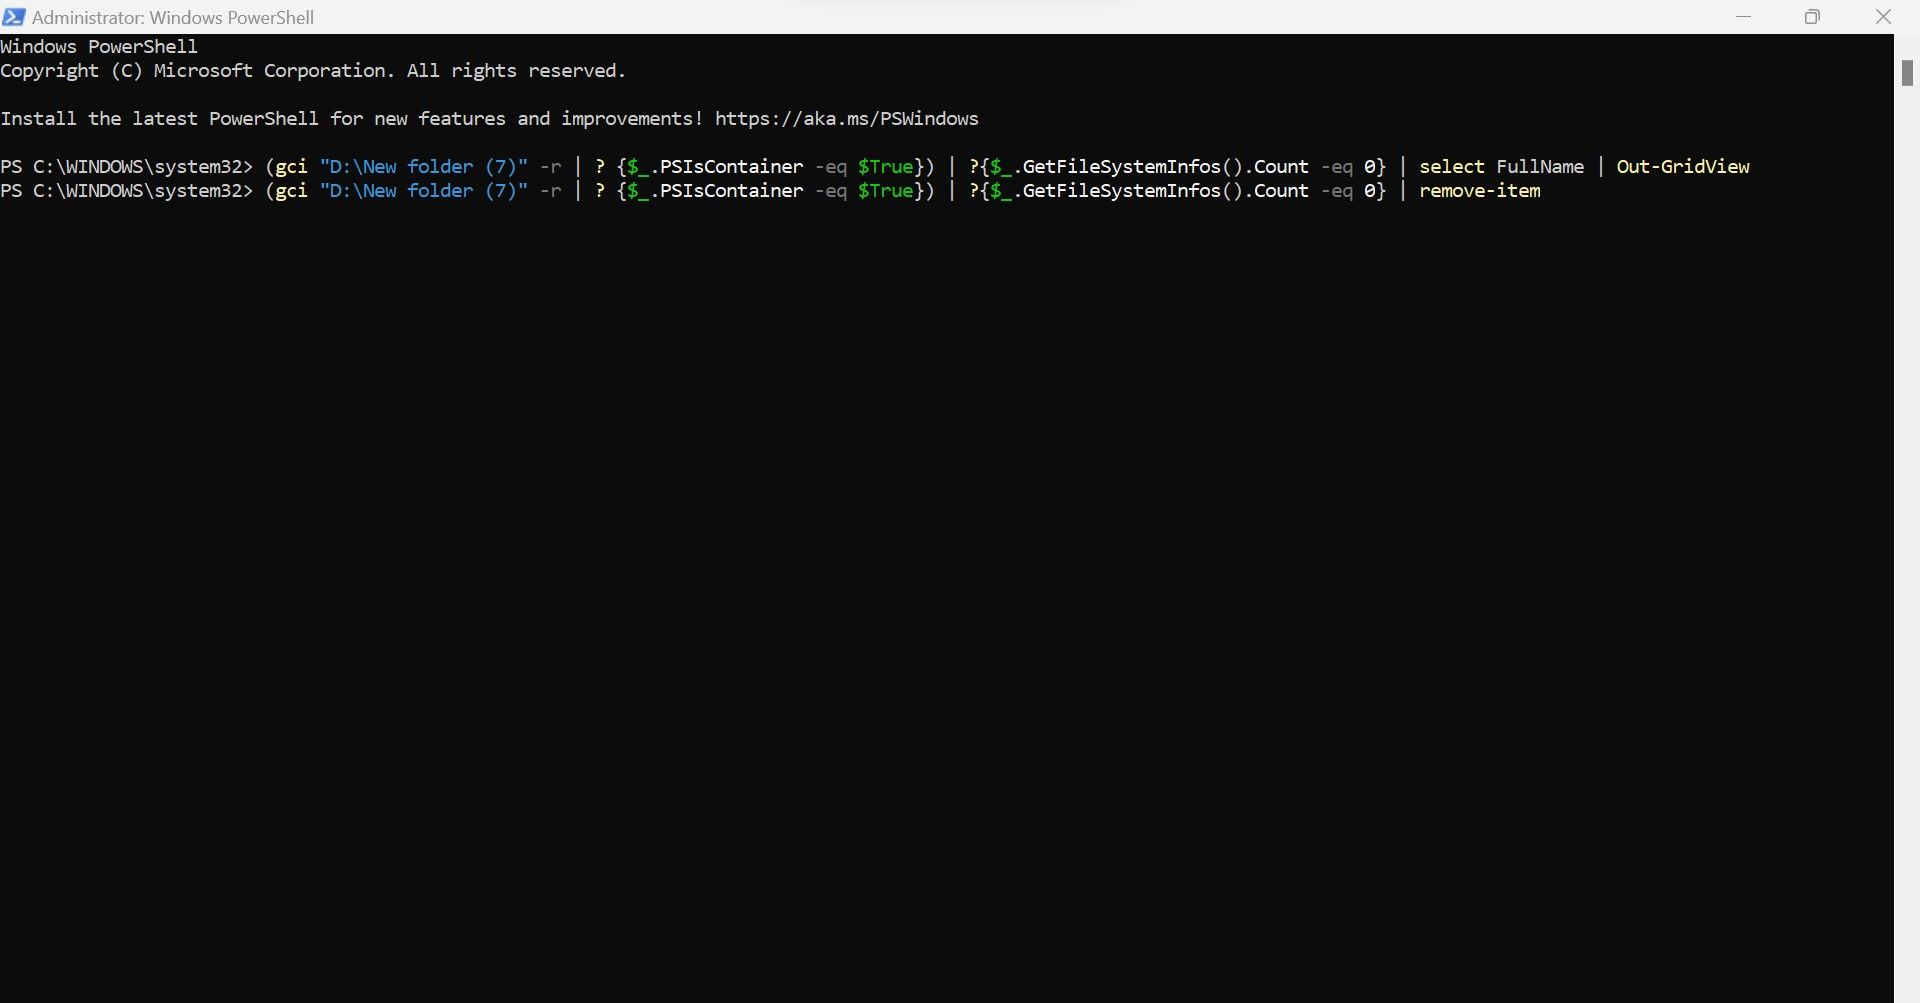Click PSIsContainer in the first command line
This screenshot has height=1003, width=1920.
coord(731,167)
